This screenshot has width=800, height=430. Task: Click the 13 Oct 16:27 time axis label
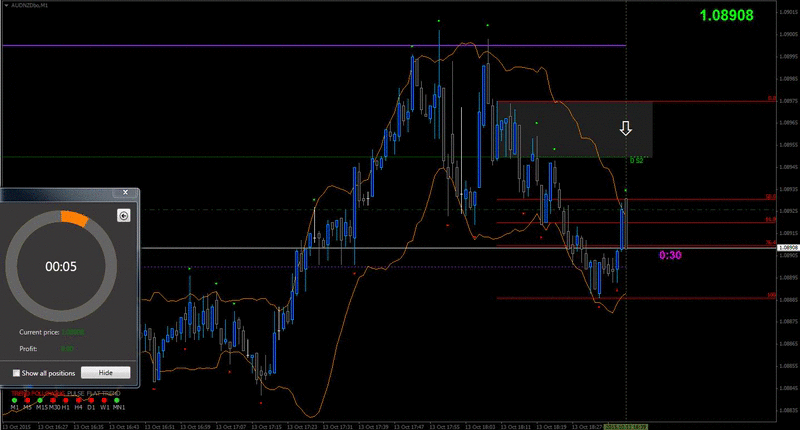point(53,427)
